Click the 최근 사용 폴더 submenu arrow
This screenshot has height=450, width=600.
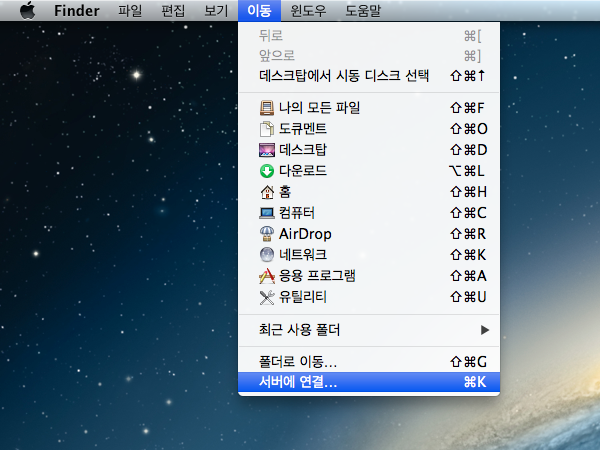tap(485, 330)
